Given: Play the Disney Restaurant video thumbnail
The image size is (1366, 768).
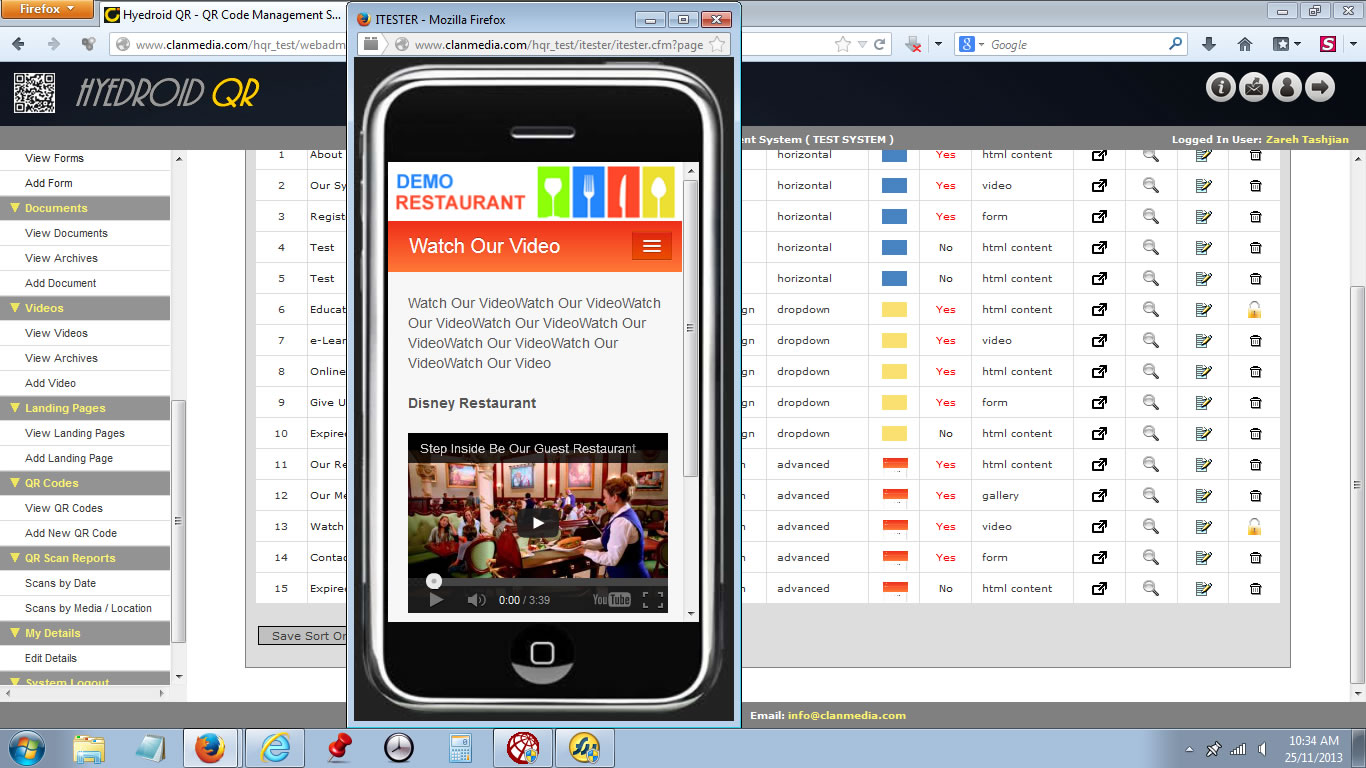Looking at the screenshot, I should tap(538, 522).
